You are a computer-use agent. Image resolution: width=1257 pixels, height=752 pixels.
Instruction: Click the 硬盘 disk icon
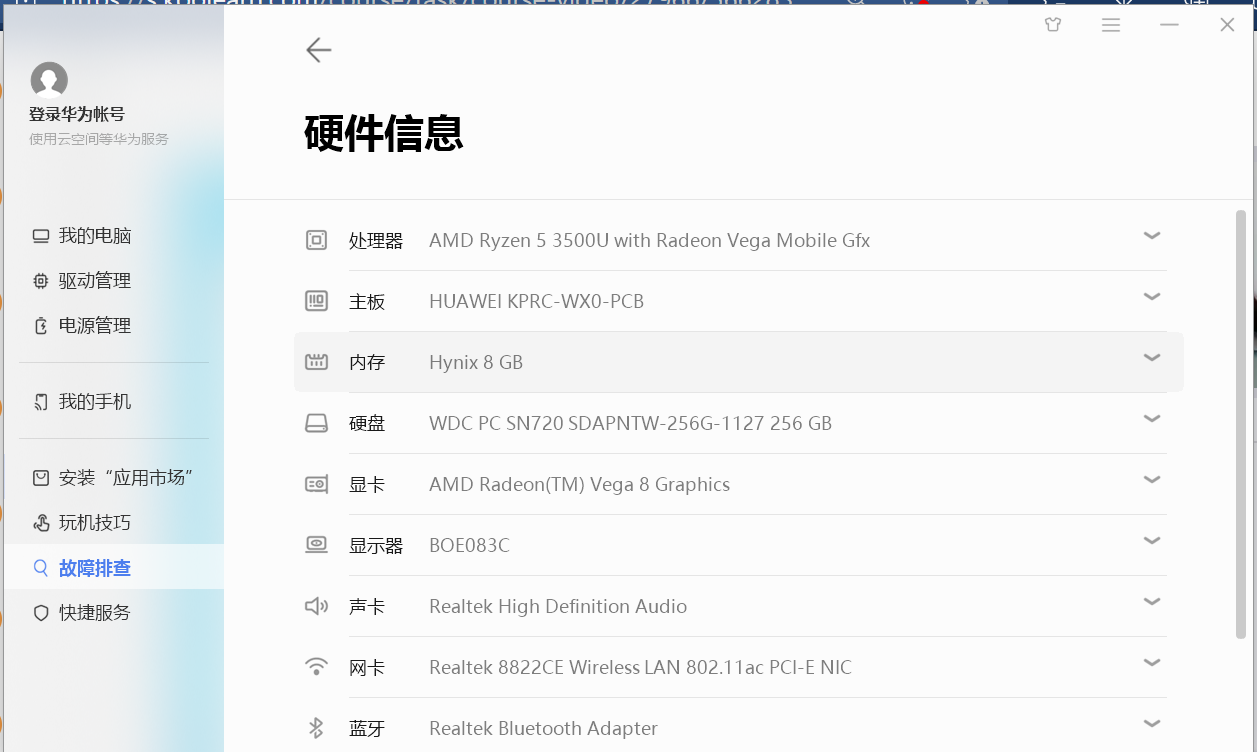316,423
